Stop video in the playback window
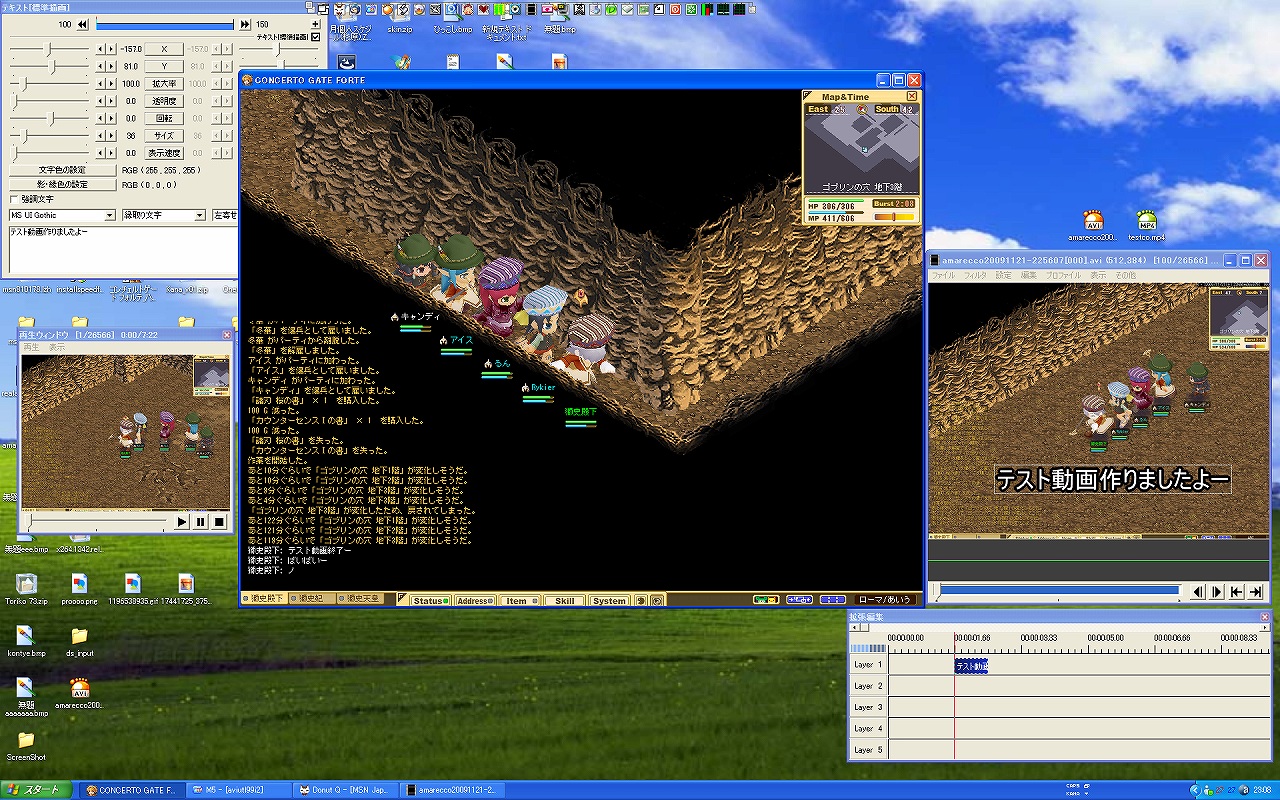This screenshot has height=800, width=1280. [x=218, y=522]
